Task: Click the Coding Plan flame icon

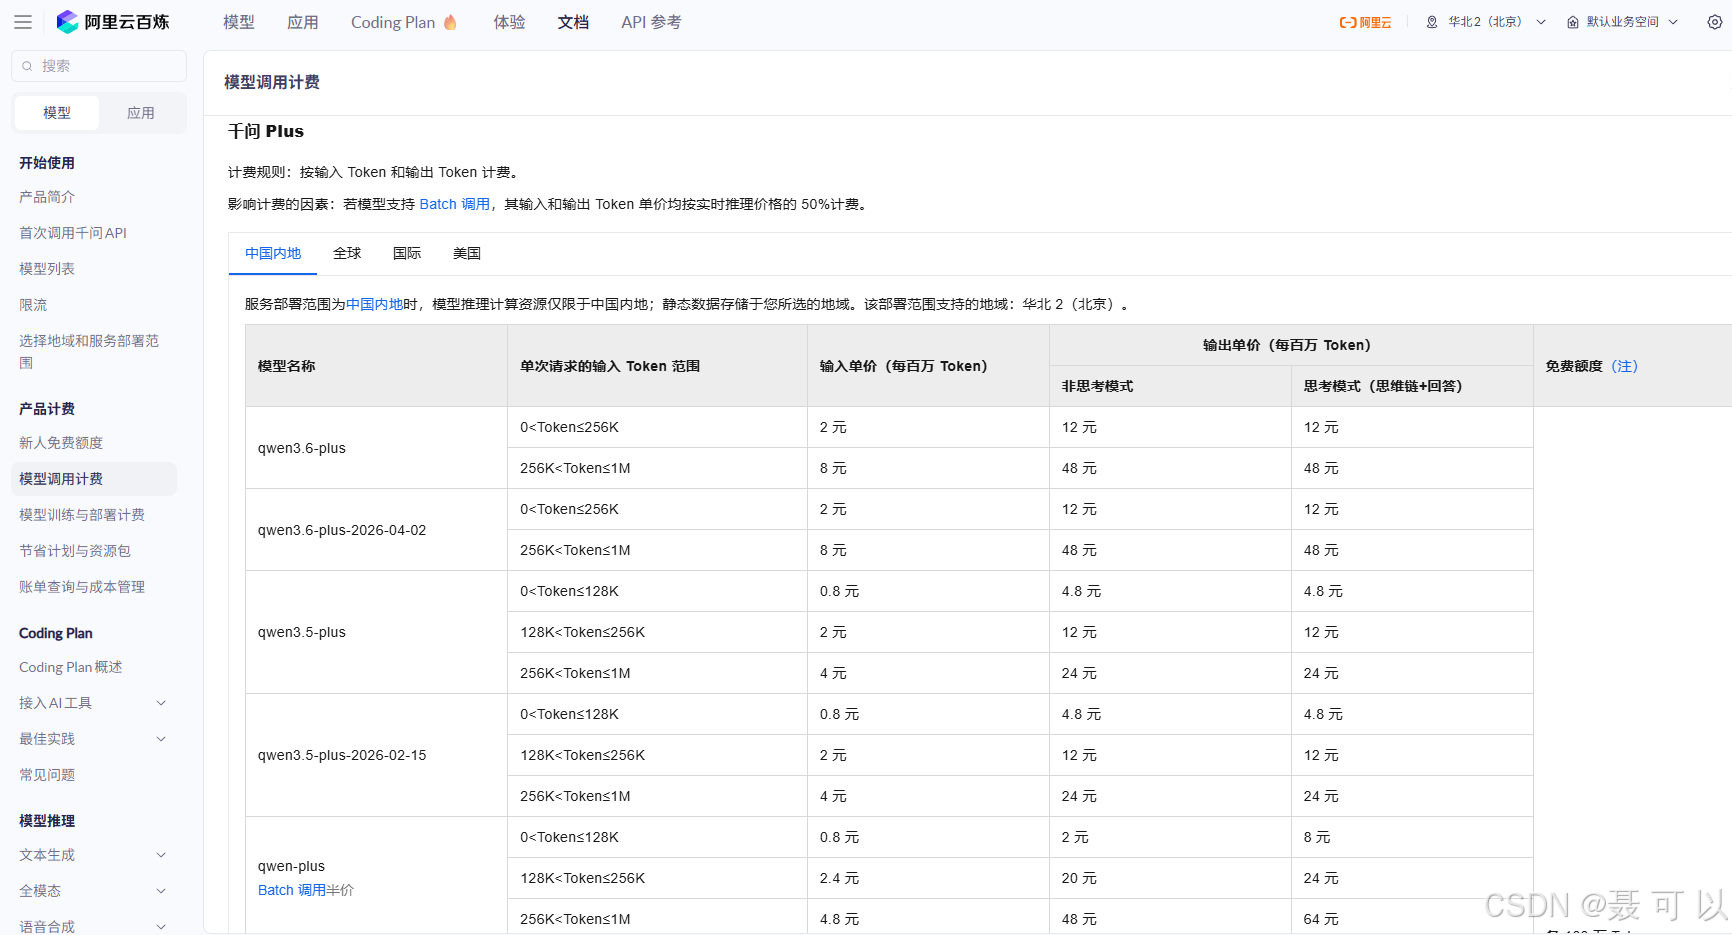Action: point(450,22)
